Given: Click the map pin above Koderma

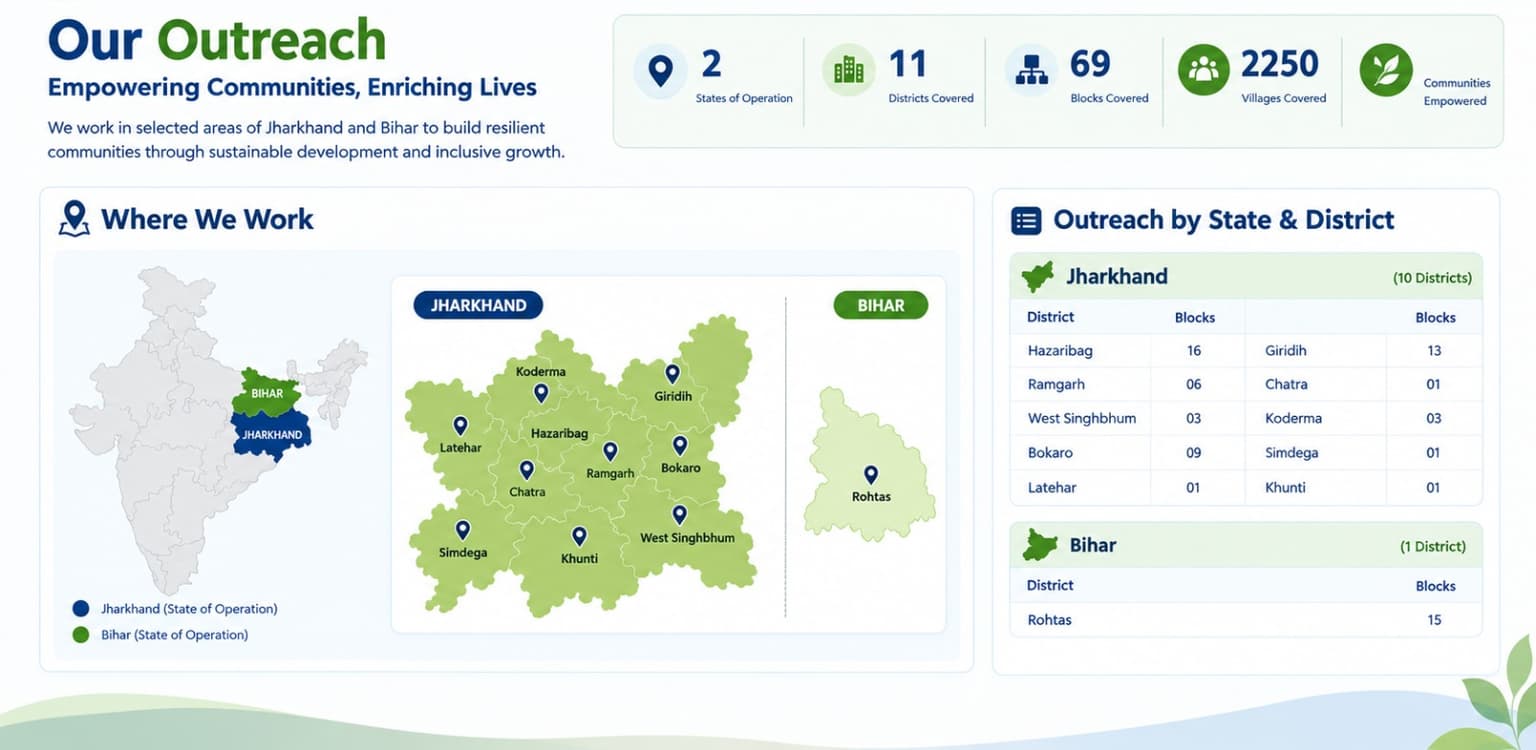Looking at the screenshot, I should [541, 393].
